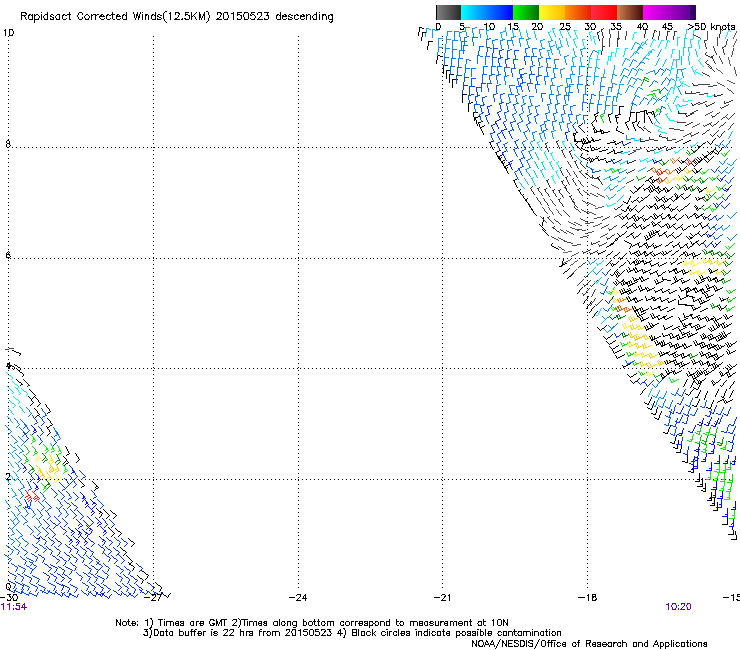Viewport: 740px width, 650px height.
Task: Click the longitude axis label '-21'
Action: pyautogui.click(x=443, y=598)
